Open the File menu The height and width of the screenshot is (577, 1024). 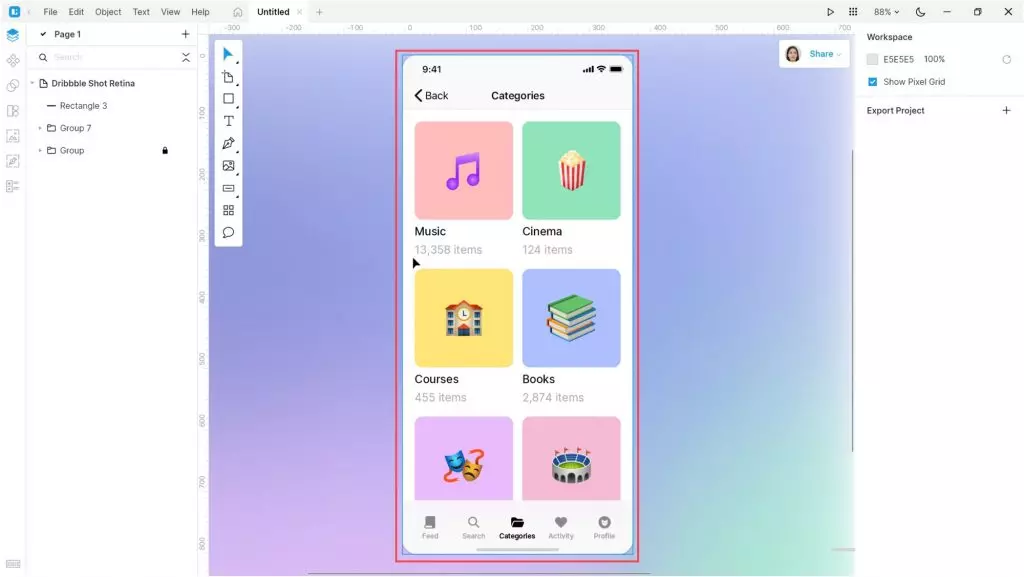(x=50, y=12)
